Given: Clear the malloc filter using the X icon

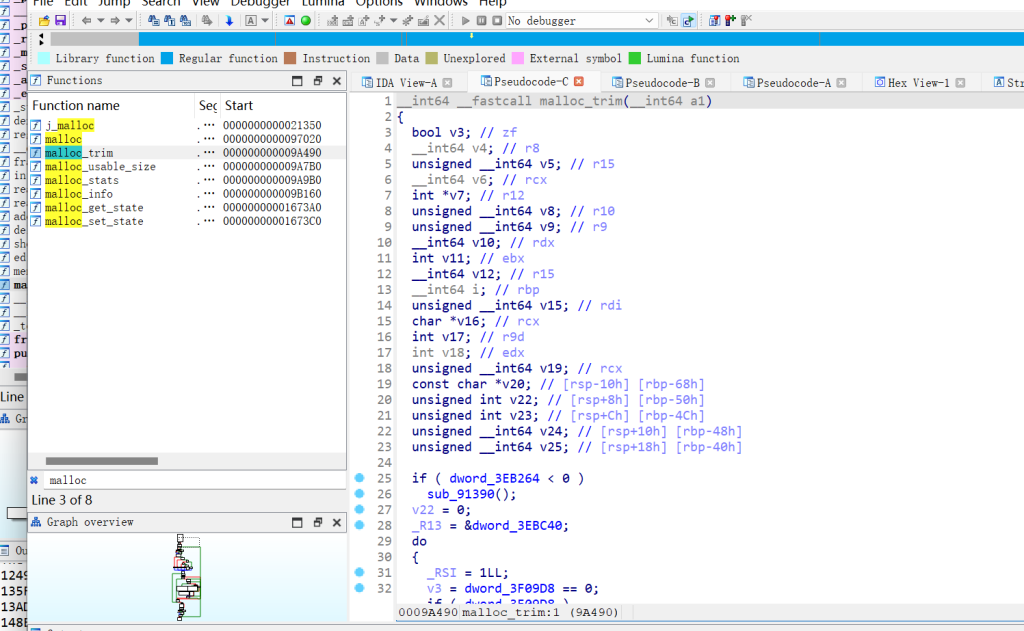Looking at the screenshot, I should [x=34, y=481].
